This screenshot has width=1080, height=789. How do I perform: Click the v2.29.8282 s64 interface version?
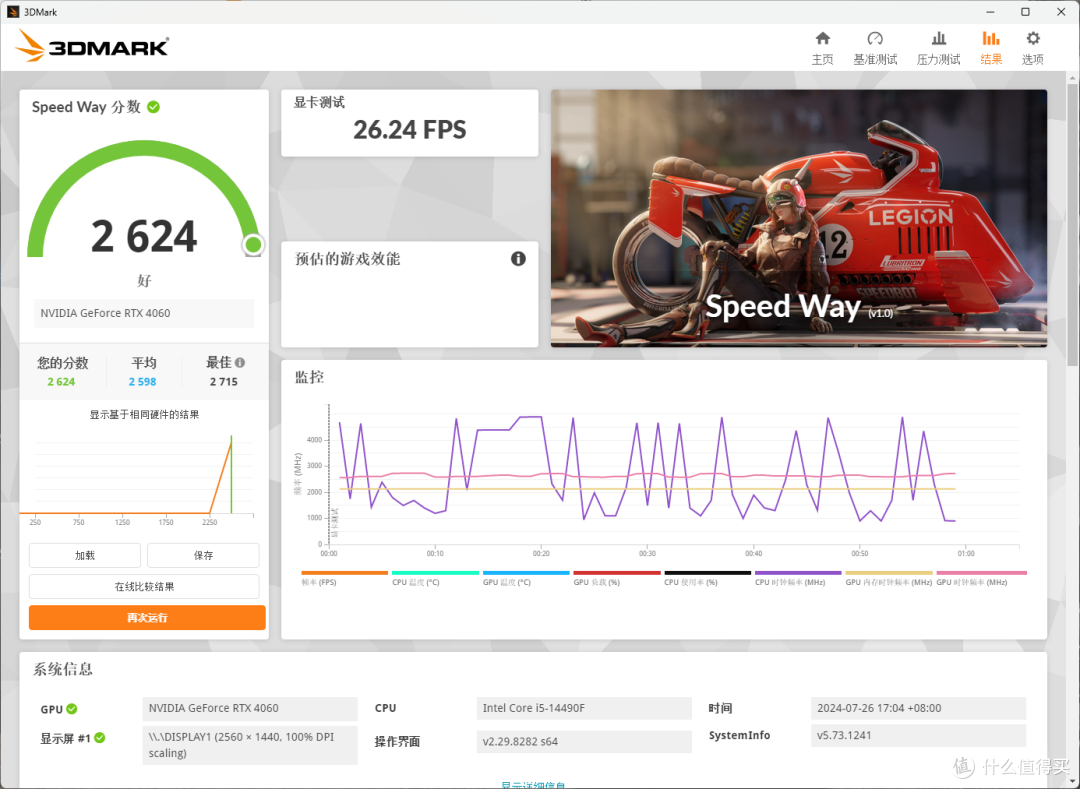click(584, 741)
